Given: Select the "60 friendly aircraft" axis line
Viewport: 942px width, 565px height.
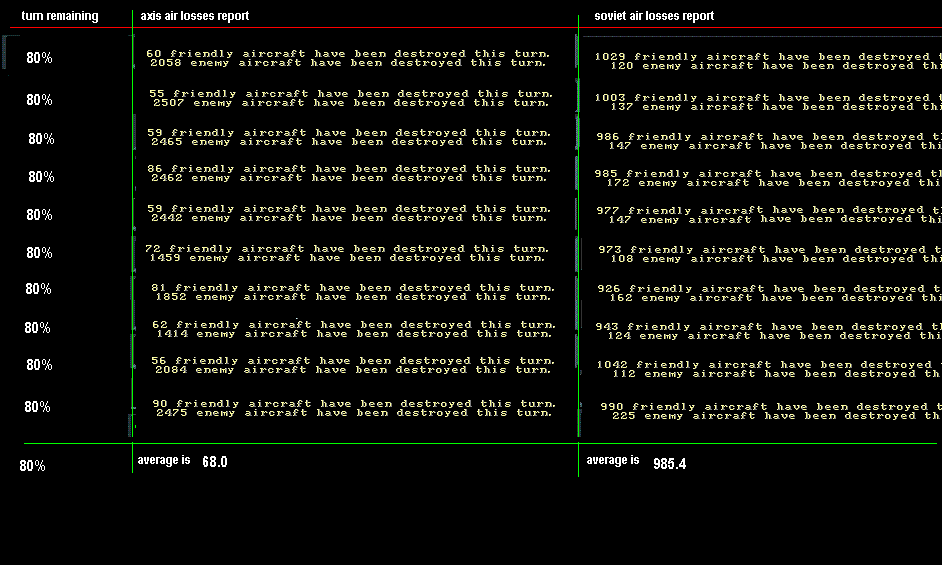Looking at the screenshot, I should coord(348,53).
